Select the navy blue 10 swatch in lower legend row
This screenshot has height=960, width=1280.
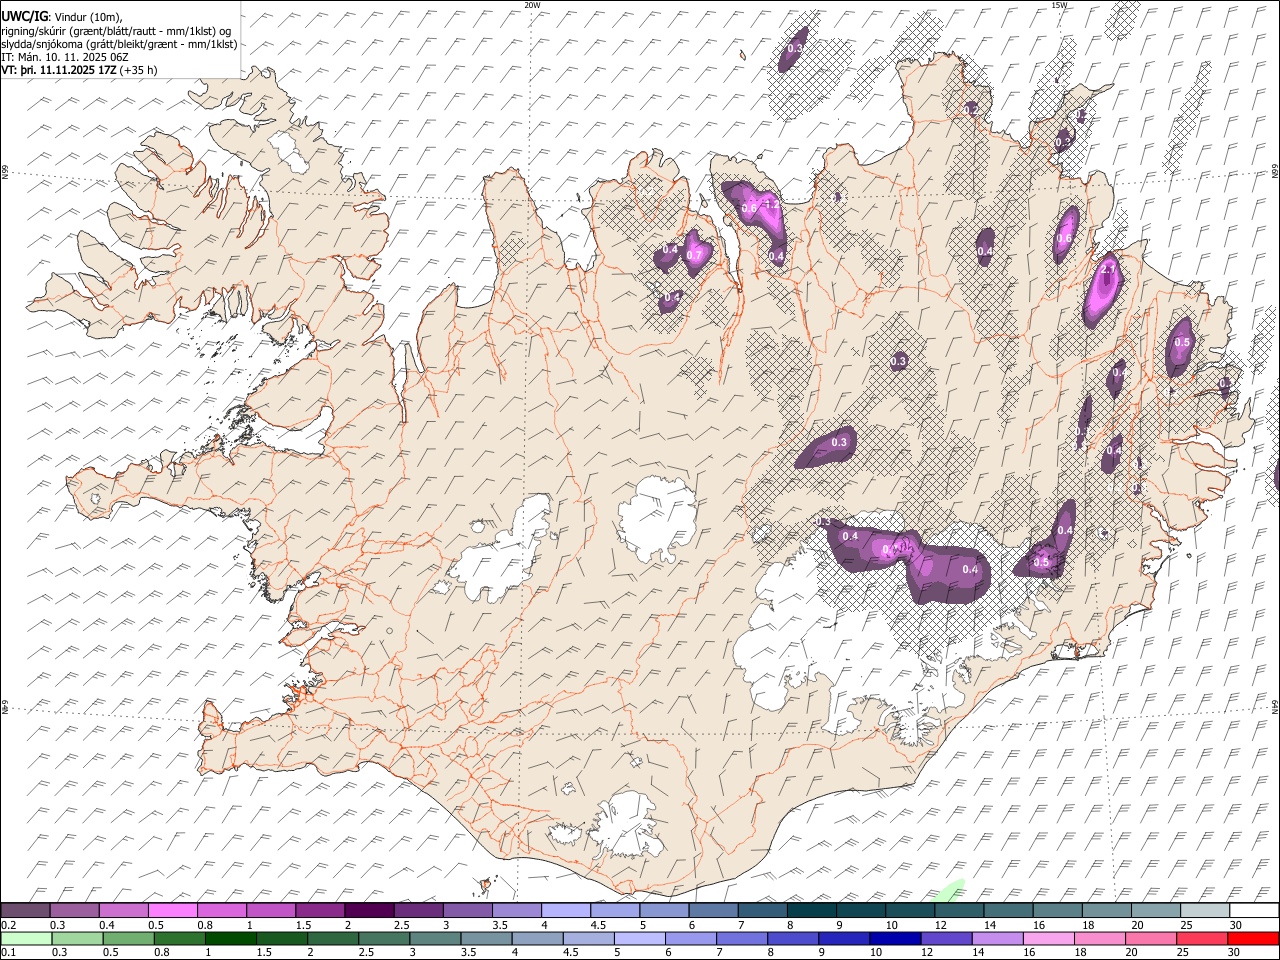pyautogui.click(x=895, y=938)
